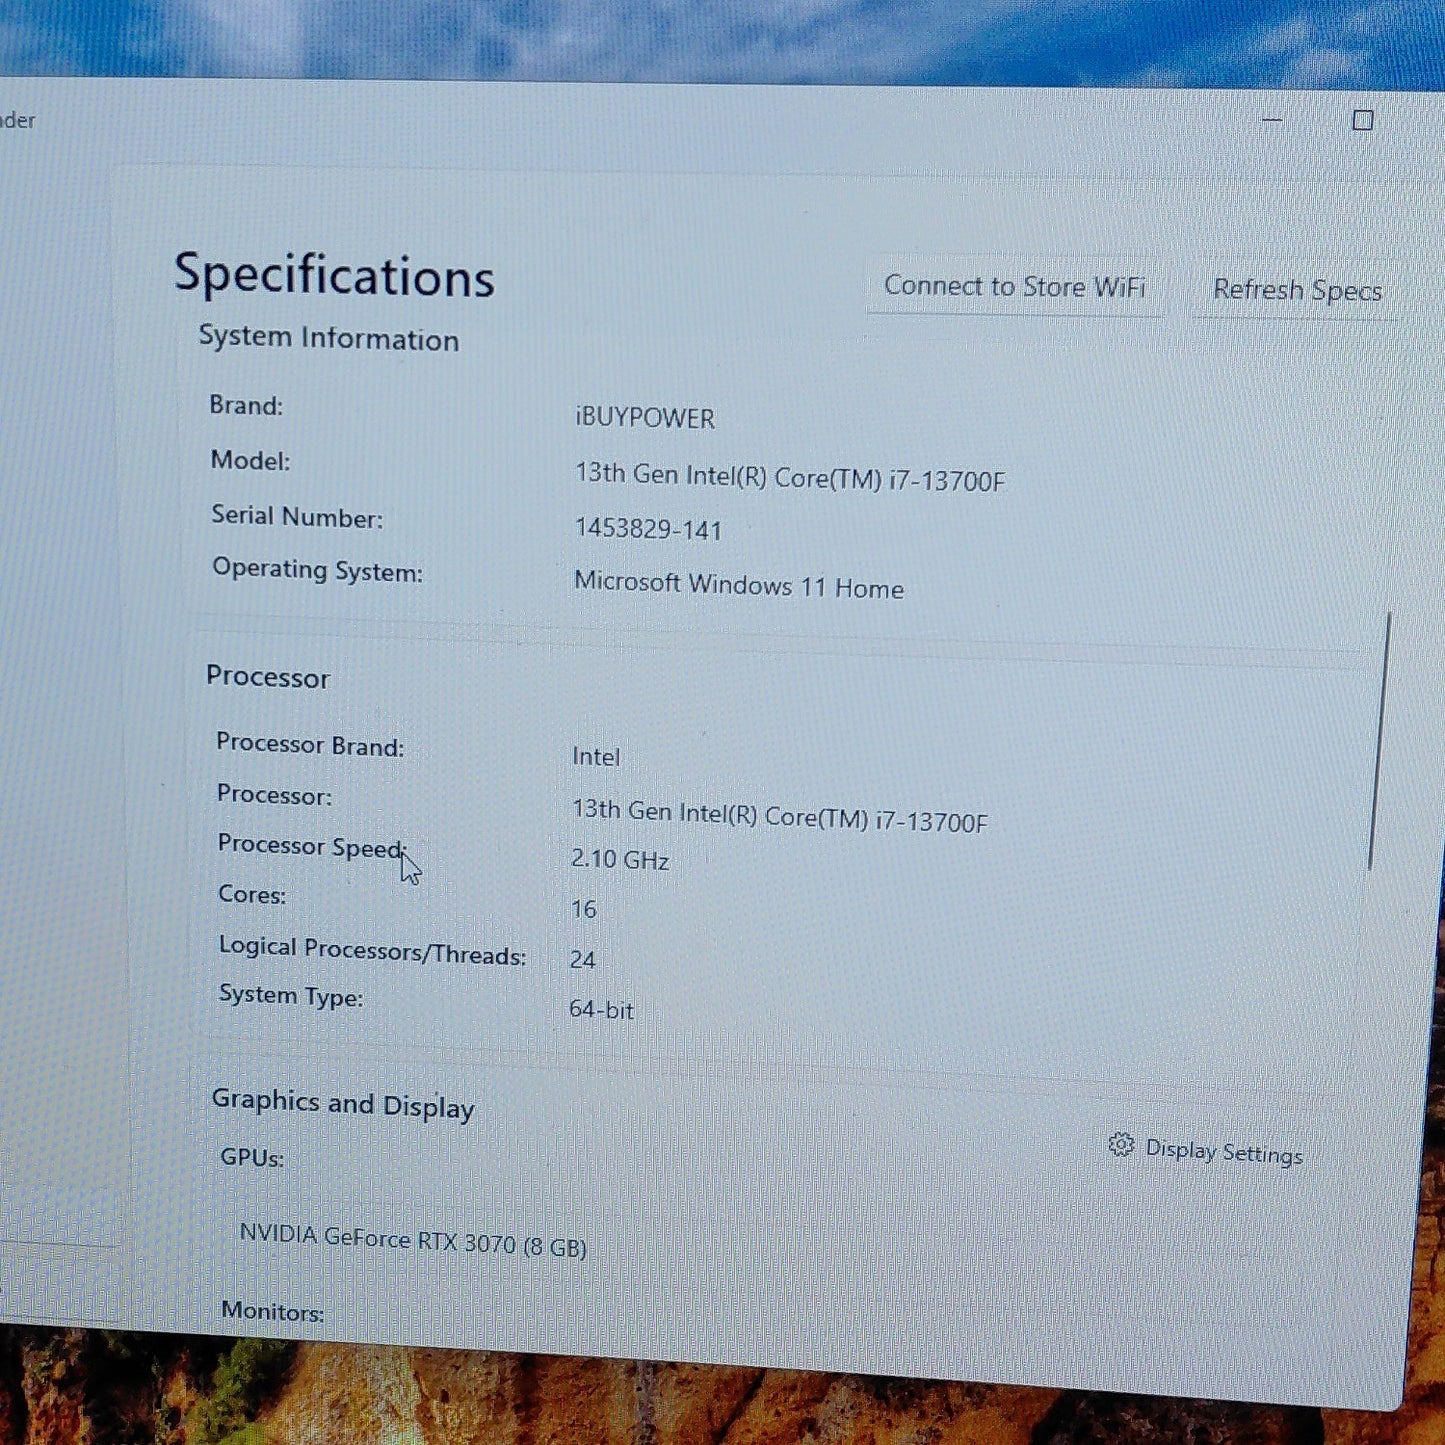Click the Operating System: label
The width and height of the screenshot is (1445, 1445).
317,570
